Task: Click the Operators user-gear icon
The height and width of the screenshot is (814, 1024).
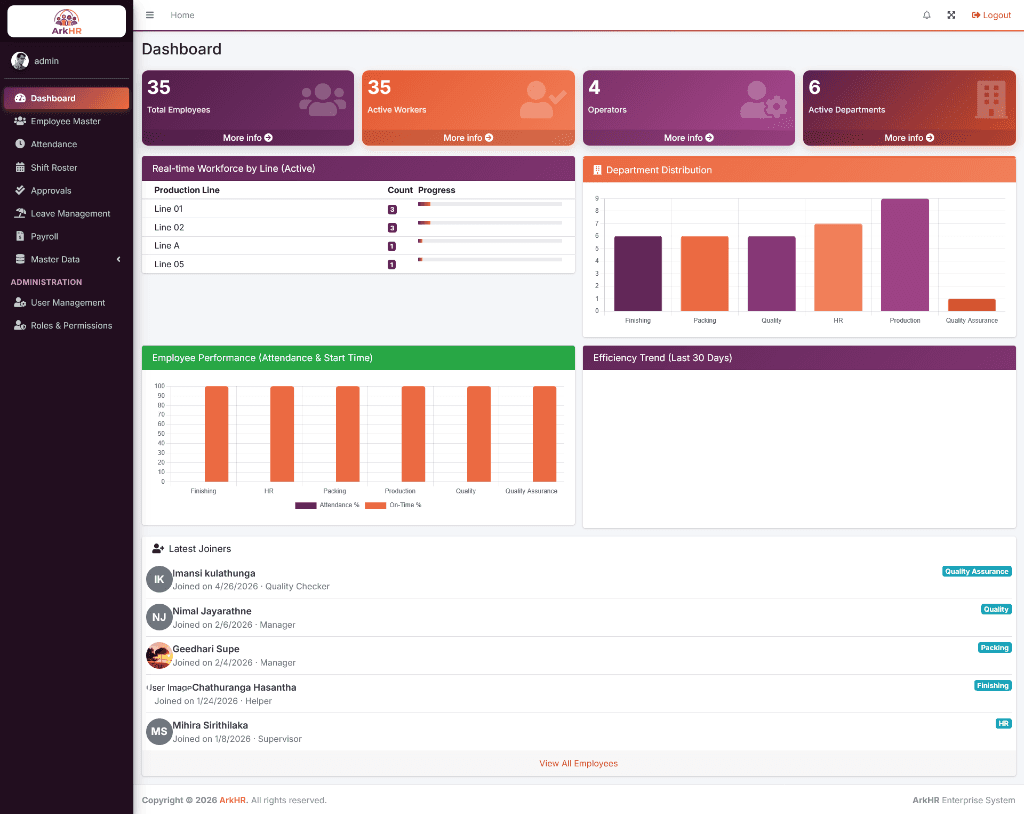Action: coord(763,99)
